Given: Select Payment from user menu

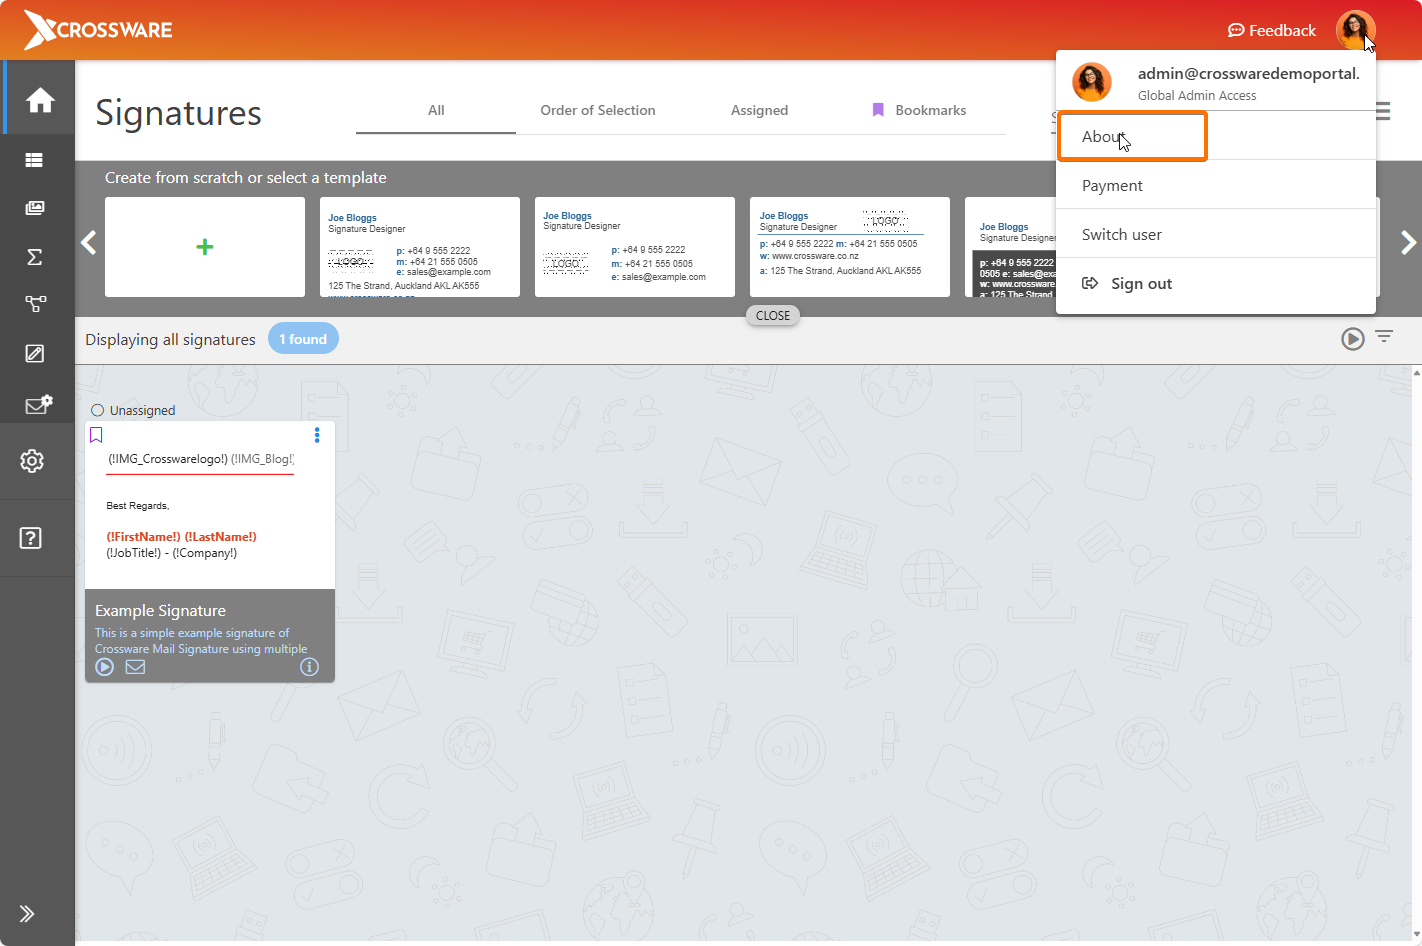Looking at the screenshot, I should coord(1112,185).
